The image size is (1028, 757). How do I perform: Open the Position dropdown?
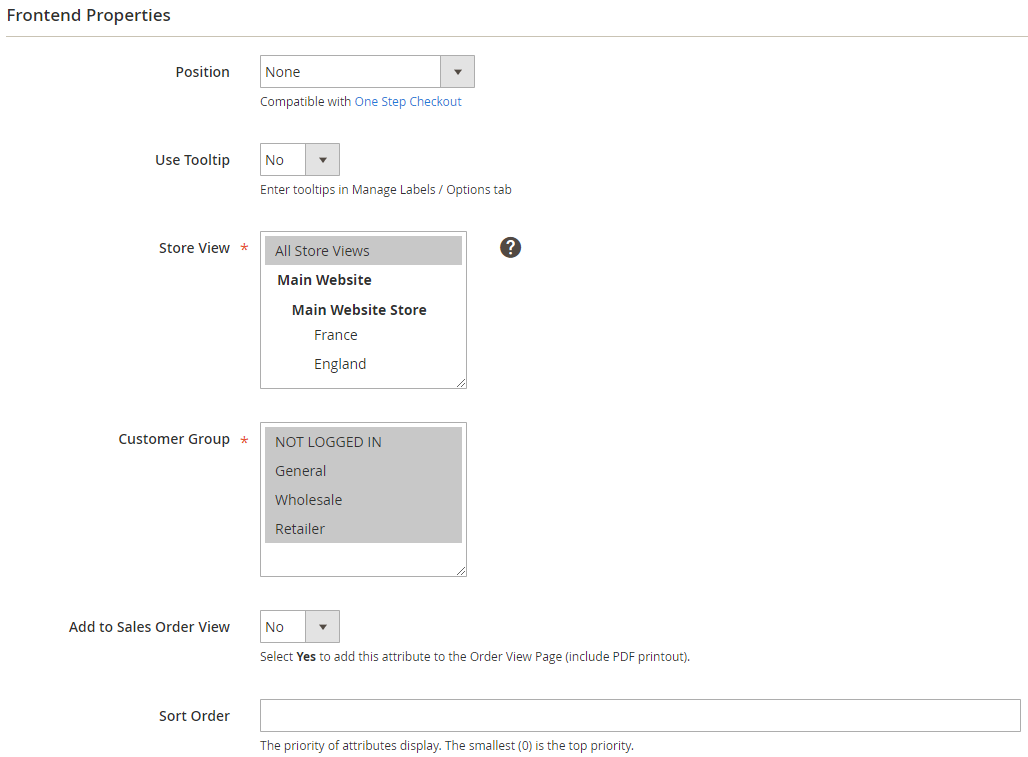click(x=352, y=72)
